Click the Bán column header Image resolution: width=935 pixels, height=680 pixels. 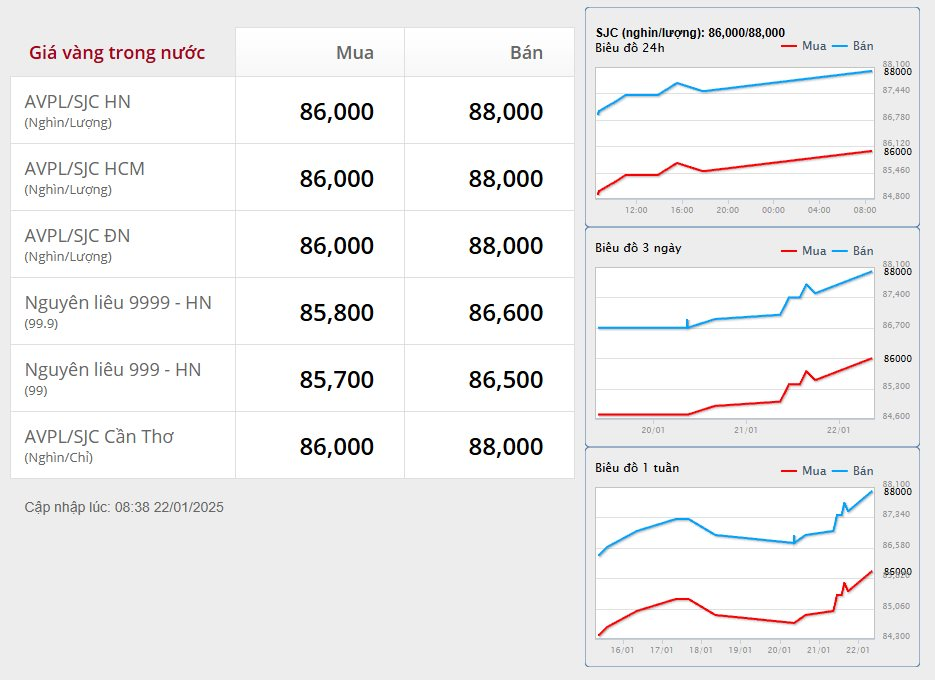[526, 52]
